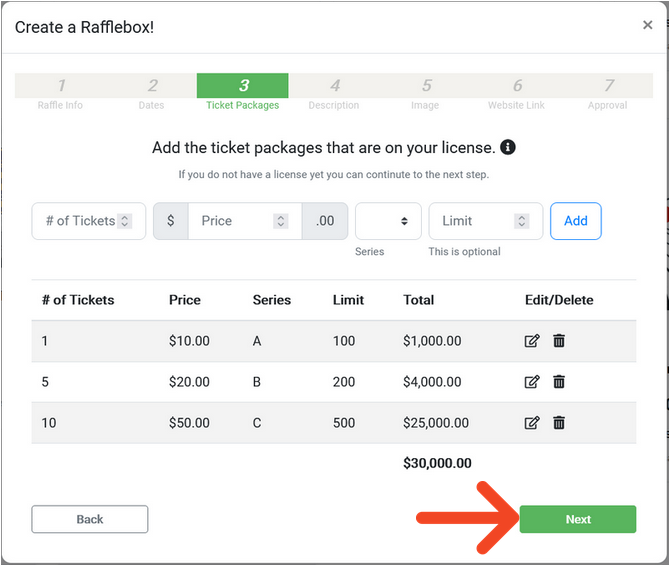Adjust the Price field spinner arrows
Image resolution: width=670 pixels, height=566 pixels.
pyautogui.click(x=281, y=221)
